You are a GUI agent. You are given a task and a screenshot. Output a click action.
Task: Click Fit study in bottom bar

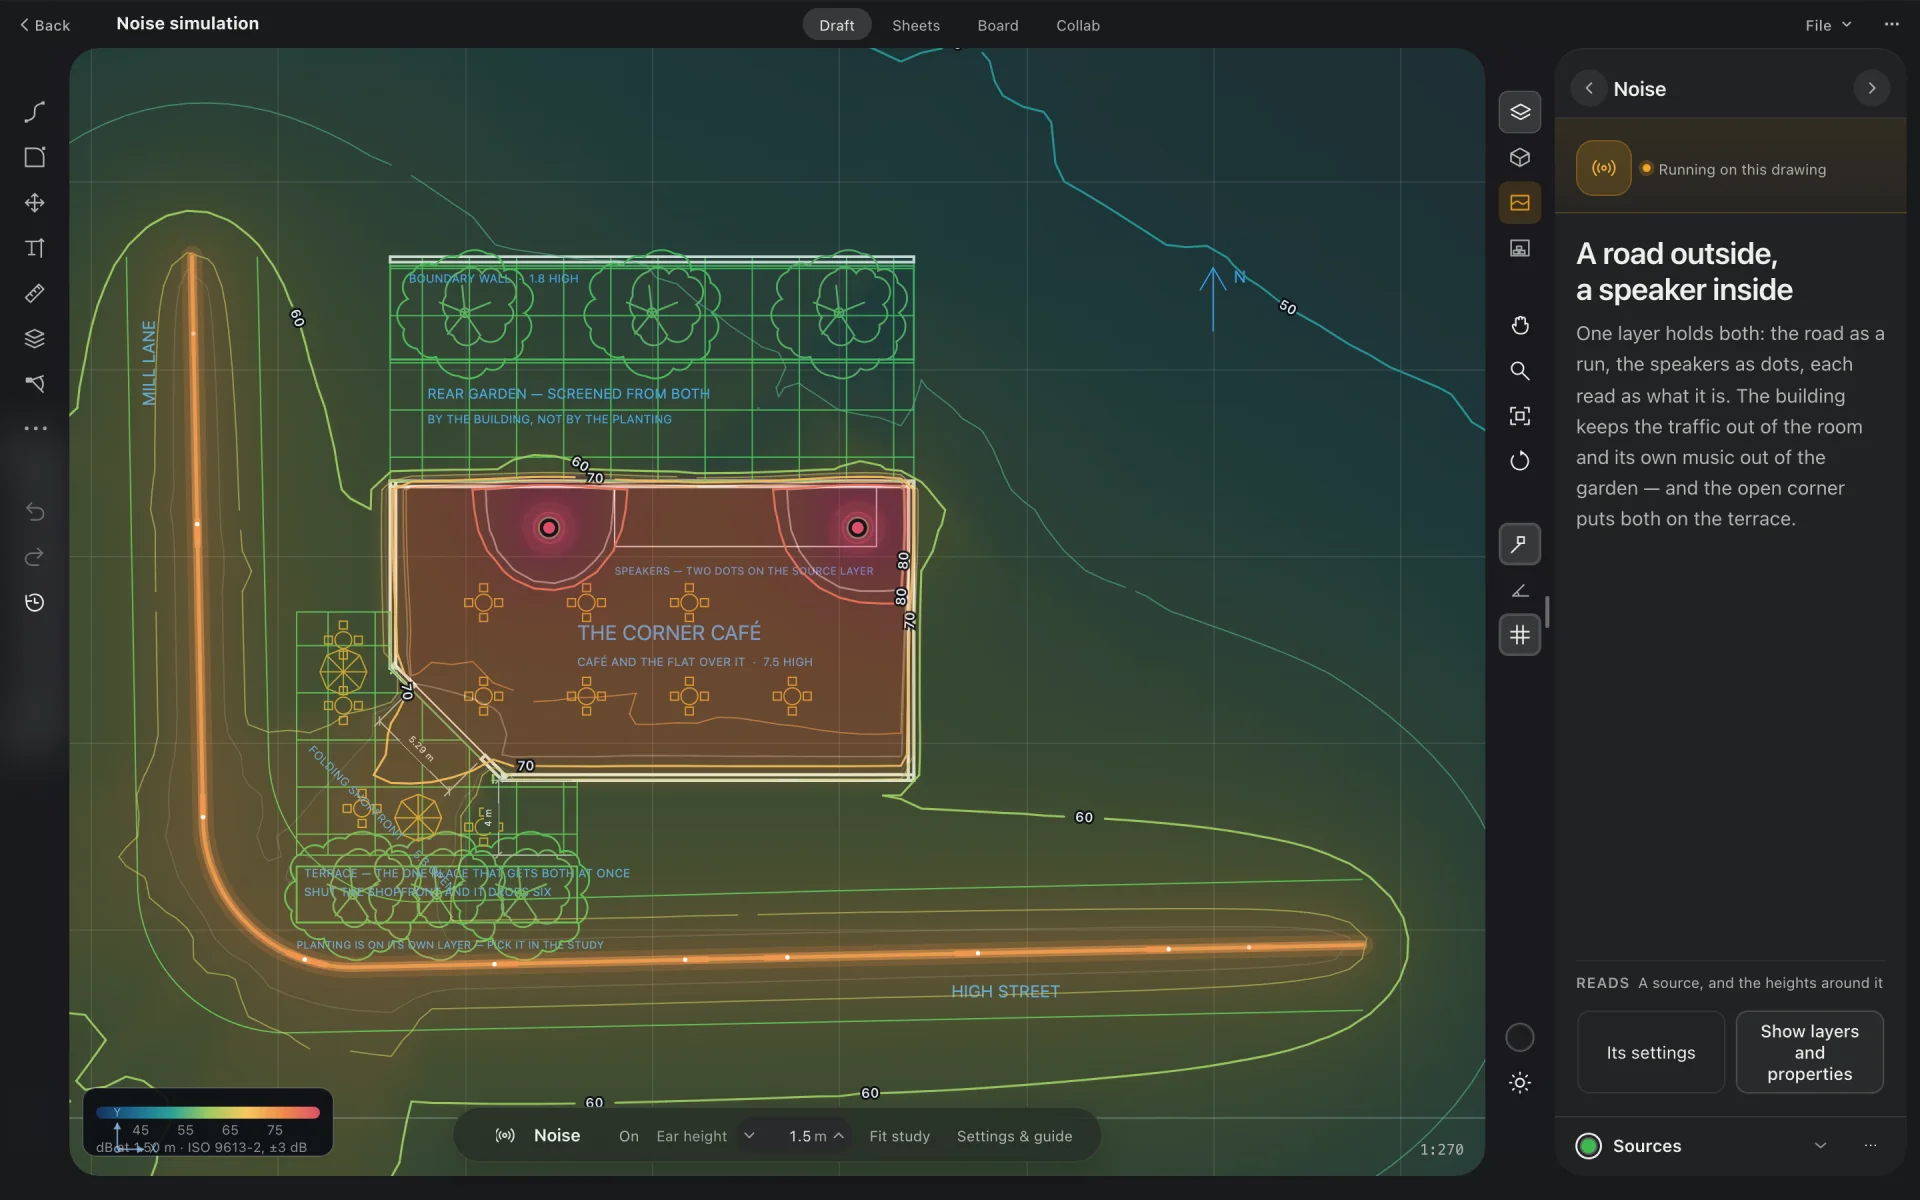pos(899,1136)
